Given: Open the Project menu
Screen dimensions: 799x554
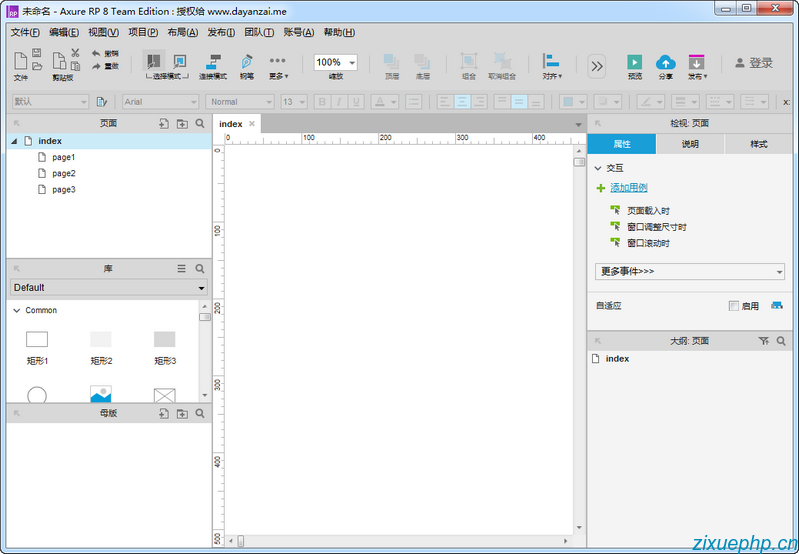Looking at the screenshot, I should pyautogui.click(x=143, y=32).
